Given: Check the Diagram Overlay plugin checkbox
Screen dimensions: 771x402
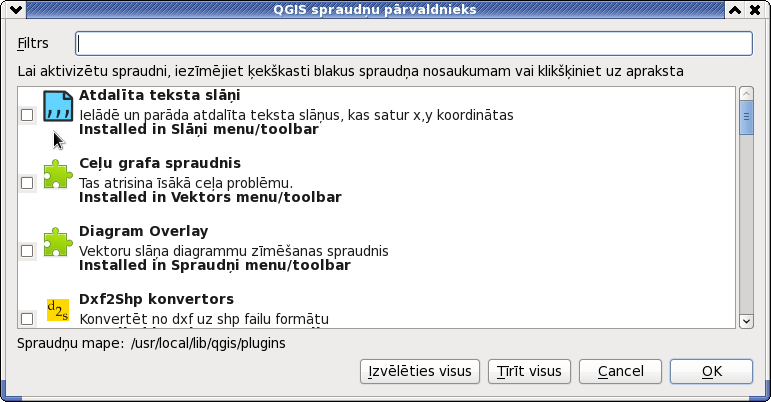Looking at the screenshot, I should pos(27,251).
